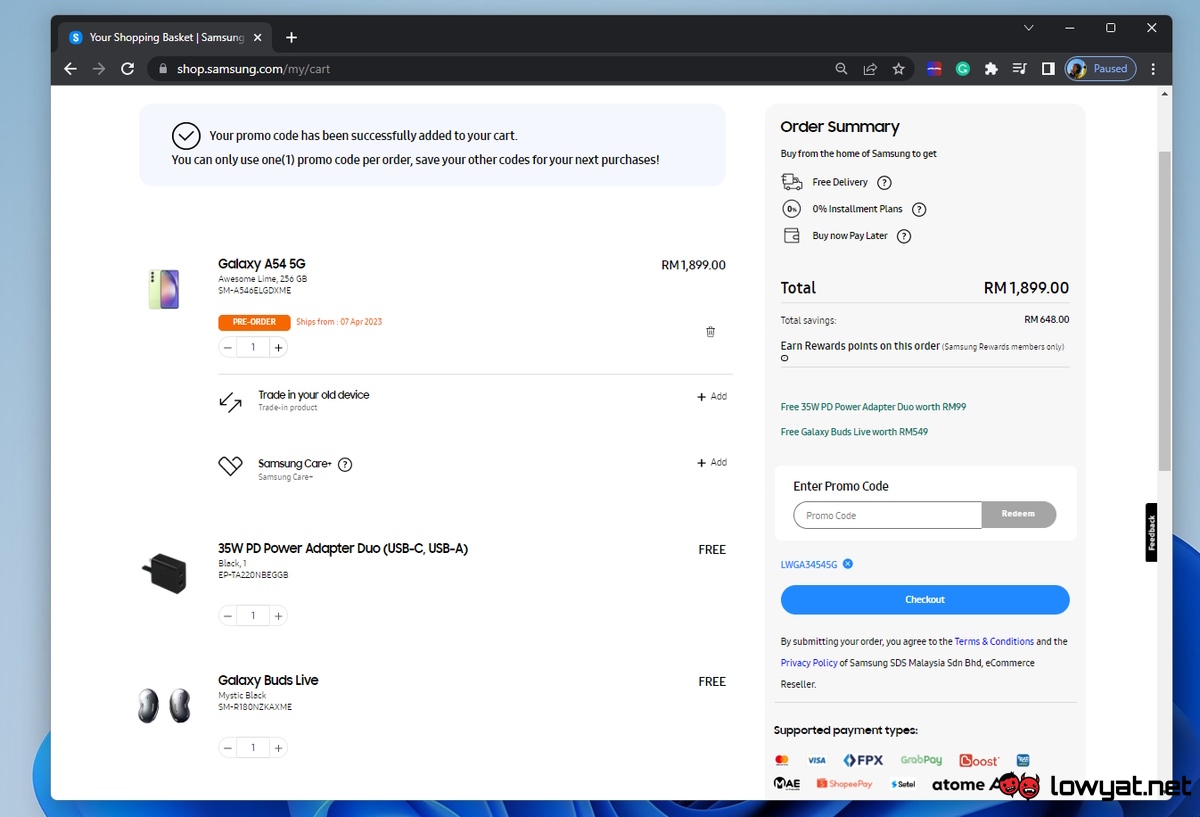The height and width of the screenshot is (817, 1200).
Task: Add Samsung Care+ to the order
Action: pos(712,463)
